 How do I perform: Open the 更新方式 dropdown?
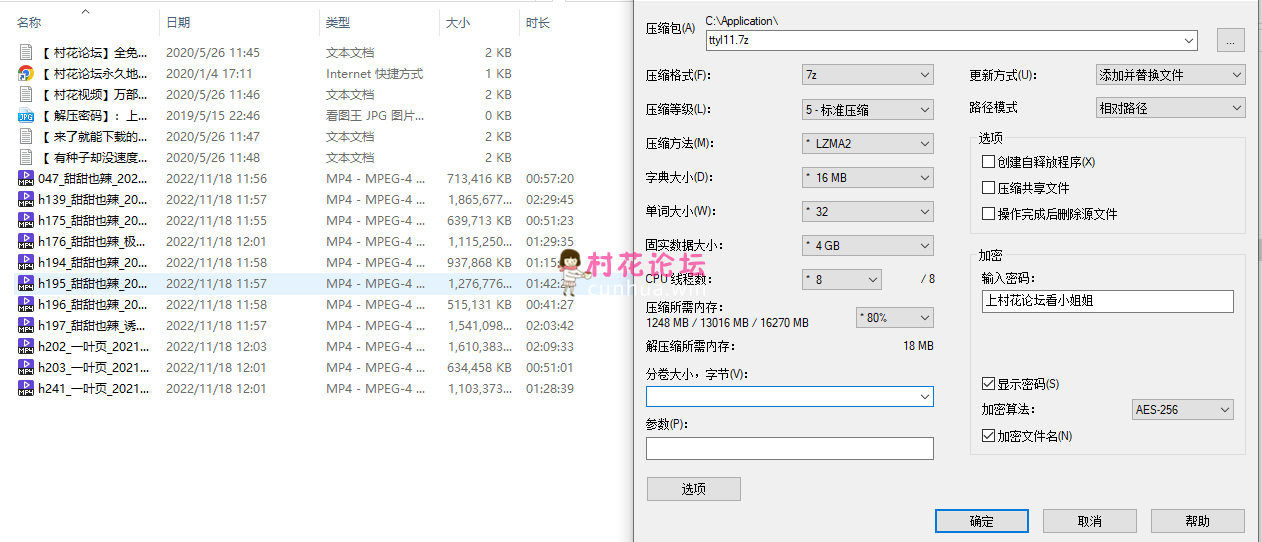(x=1170, y=75)
